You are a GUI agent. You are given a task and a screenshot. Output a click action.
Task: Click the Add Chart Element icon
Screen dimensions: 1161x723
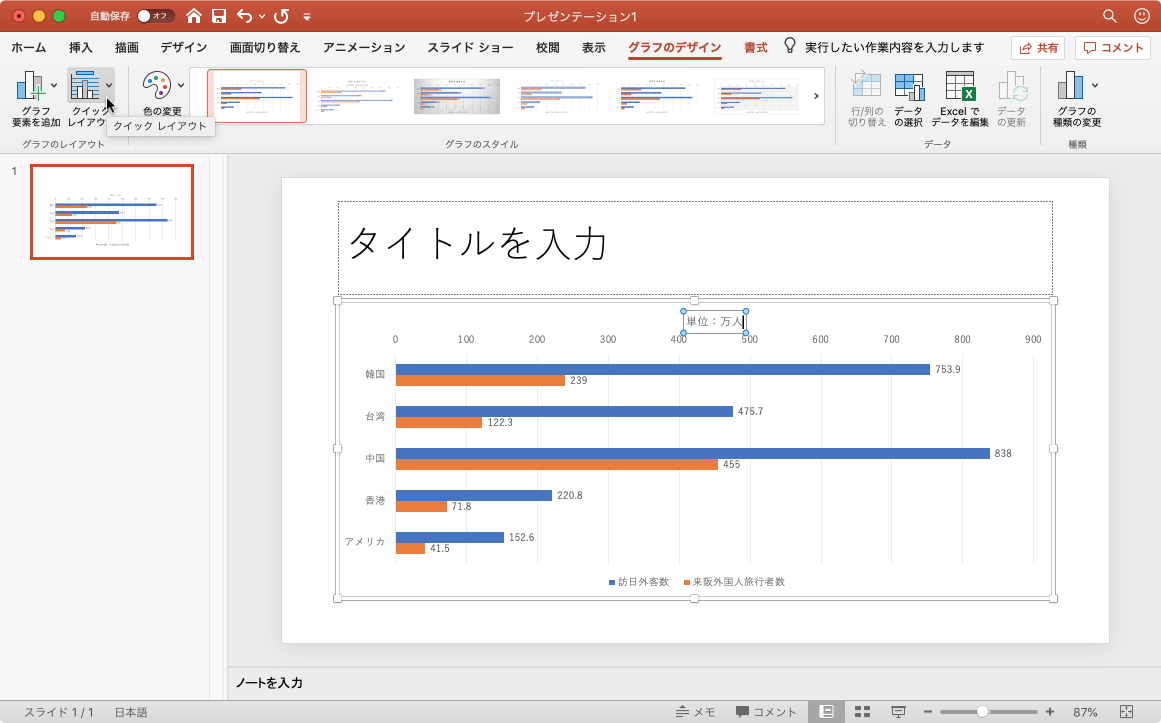point(31,86)
